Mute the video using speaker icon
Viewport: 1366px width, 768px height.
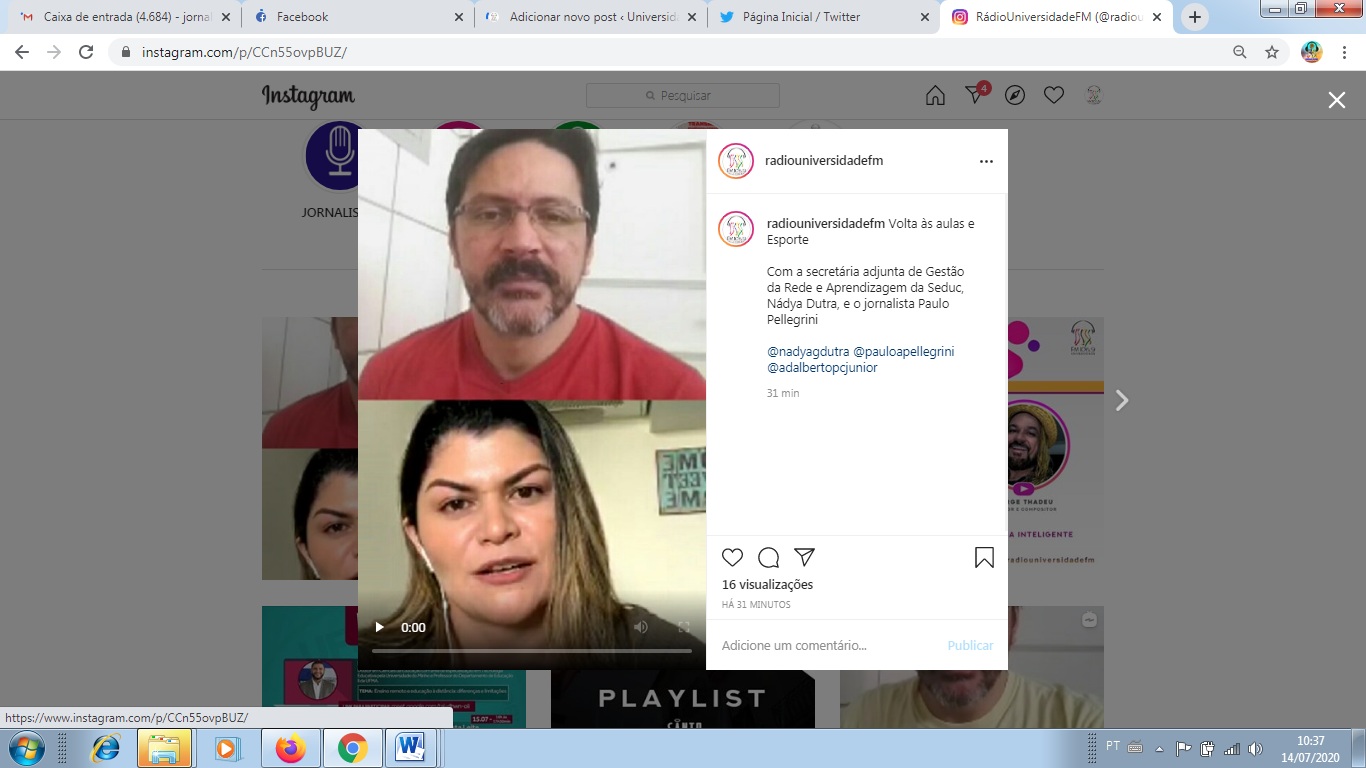(x=641, y=628)
